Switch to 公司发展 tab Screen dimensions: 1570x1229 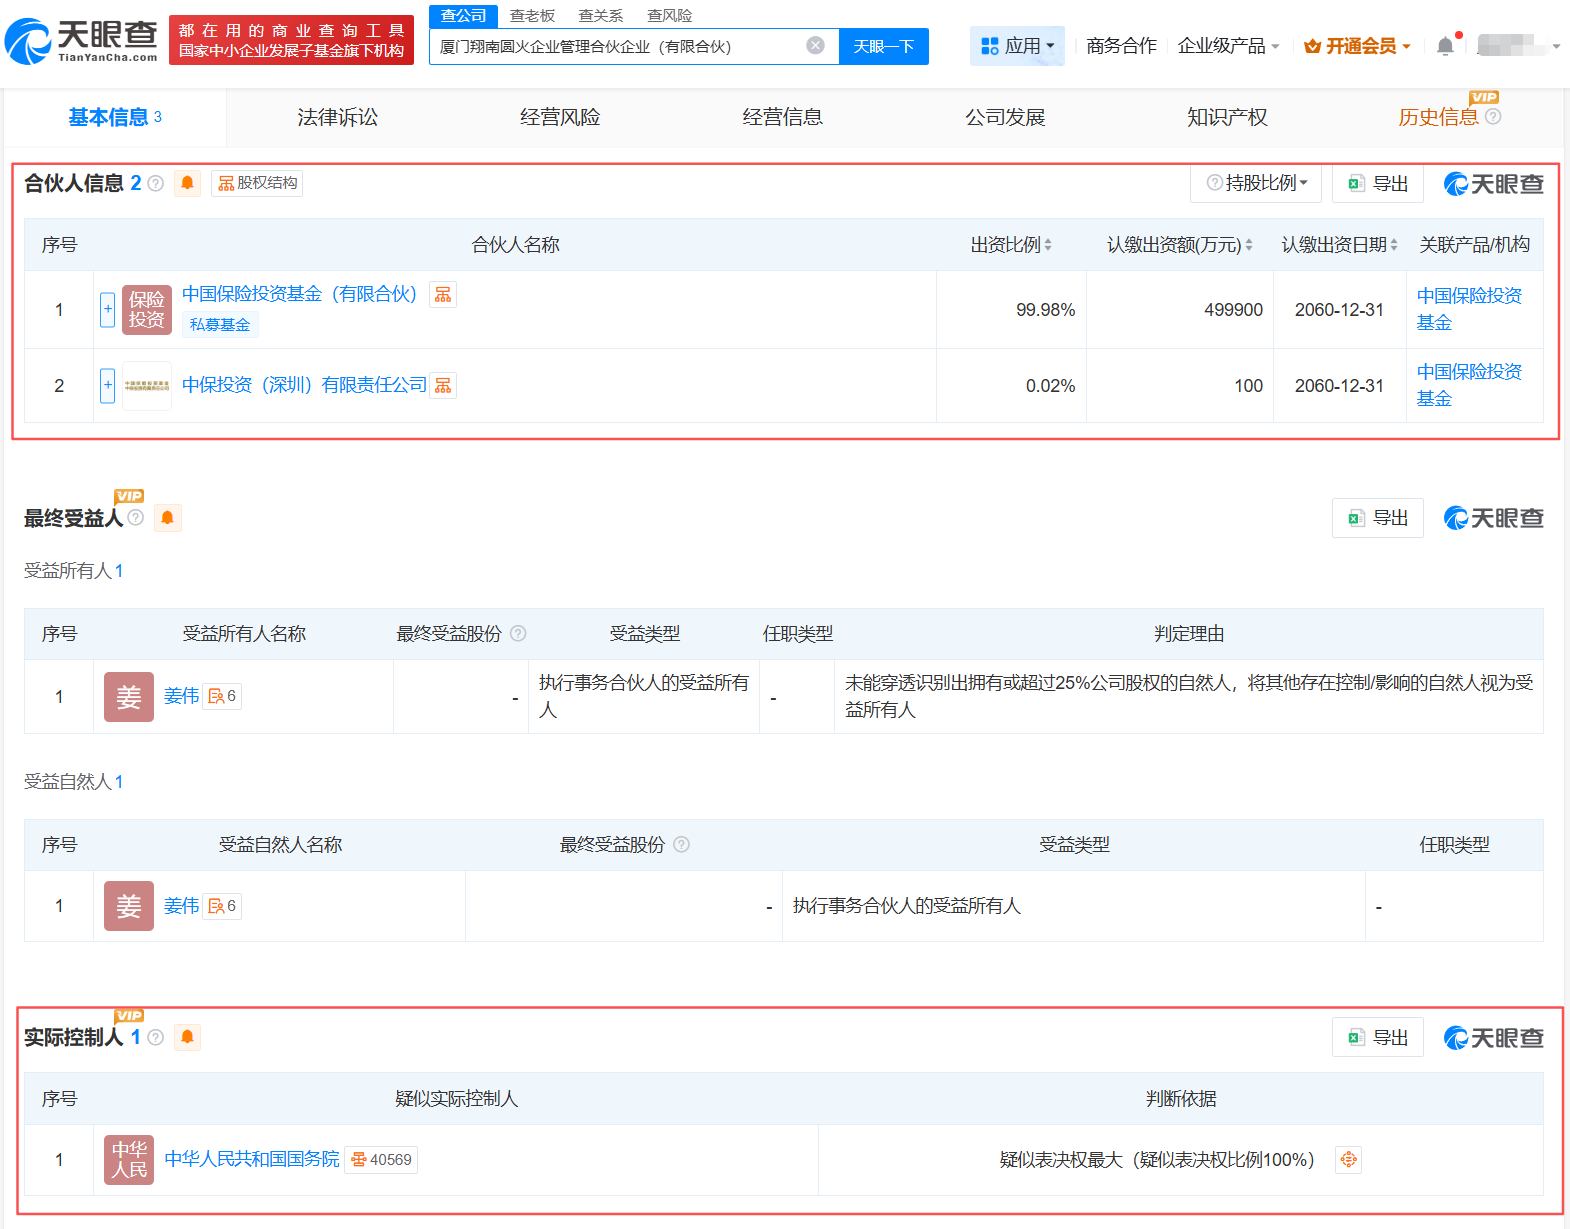pyautogui.click(x=1005, y=118)
